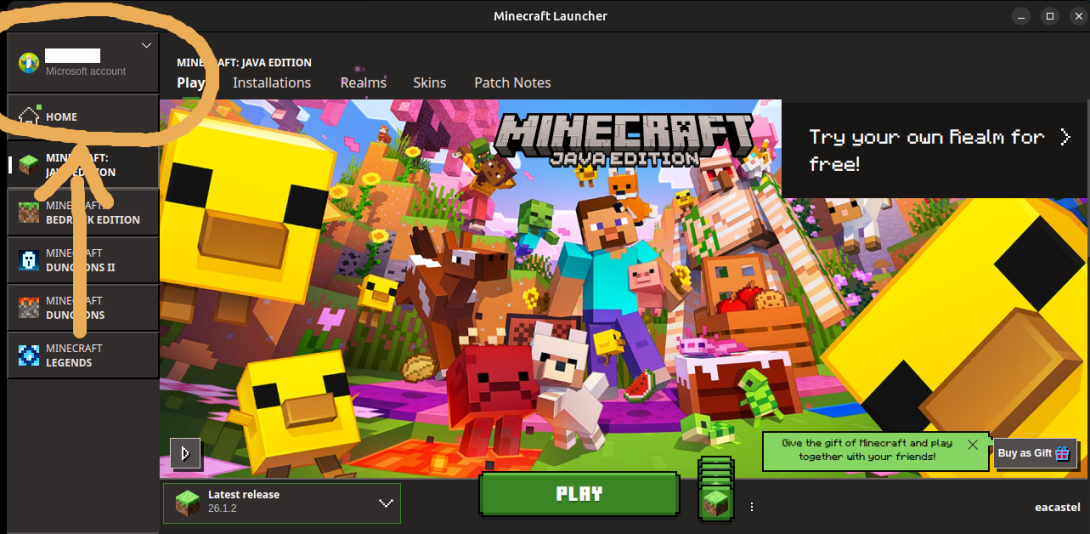Select Minecraft Bedrock Edition dirt block icon
1090x534 pixels.
pos(29,212)
